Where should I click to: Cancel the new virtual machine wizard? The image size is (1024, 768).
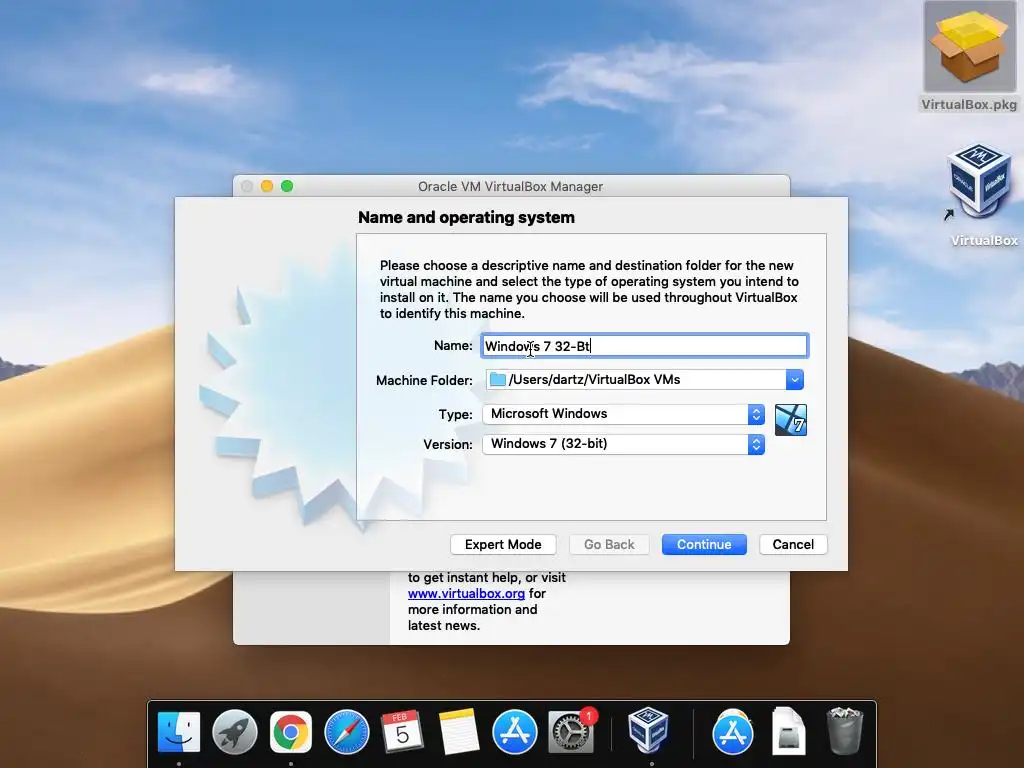(x=793, y=545)
